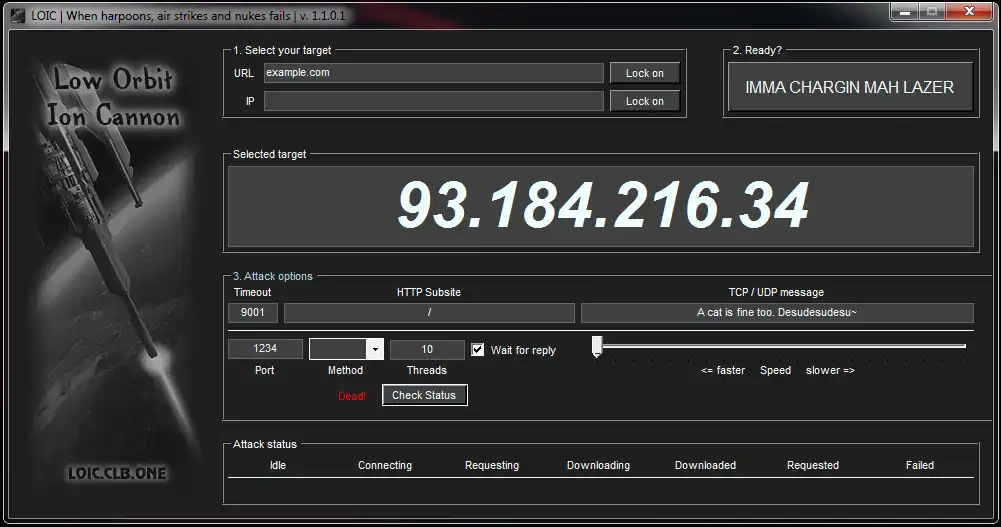Click the Port field showing 1234
The width and height of the screenshot is (1001, 527).
pyautogui.click(x=265, y=348)
